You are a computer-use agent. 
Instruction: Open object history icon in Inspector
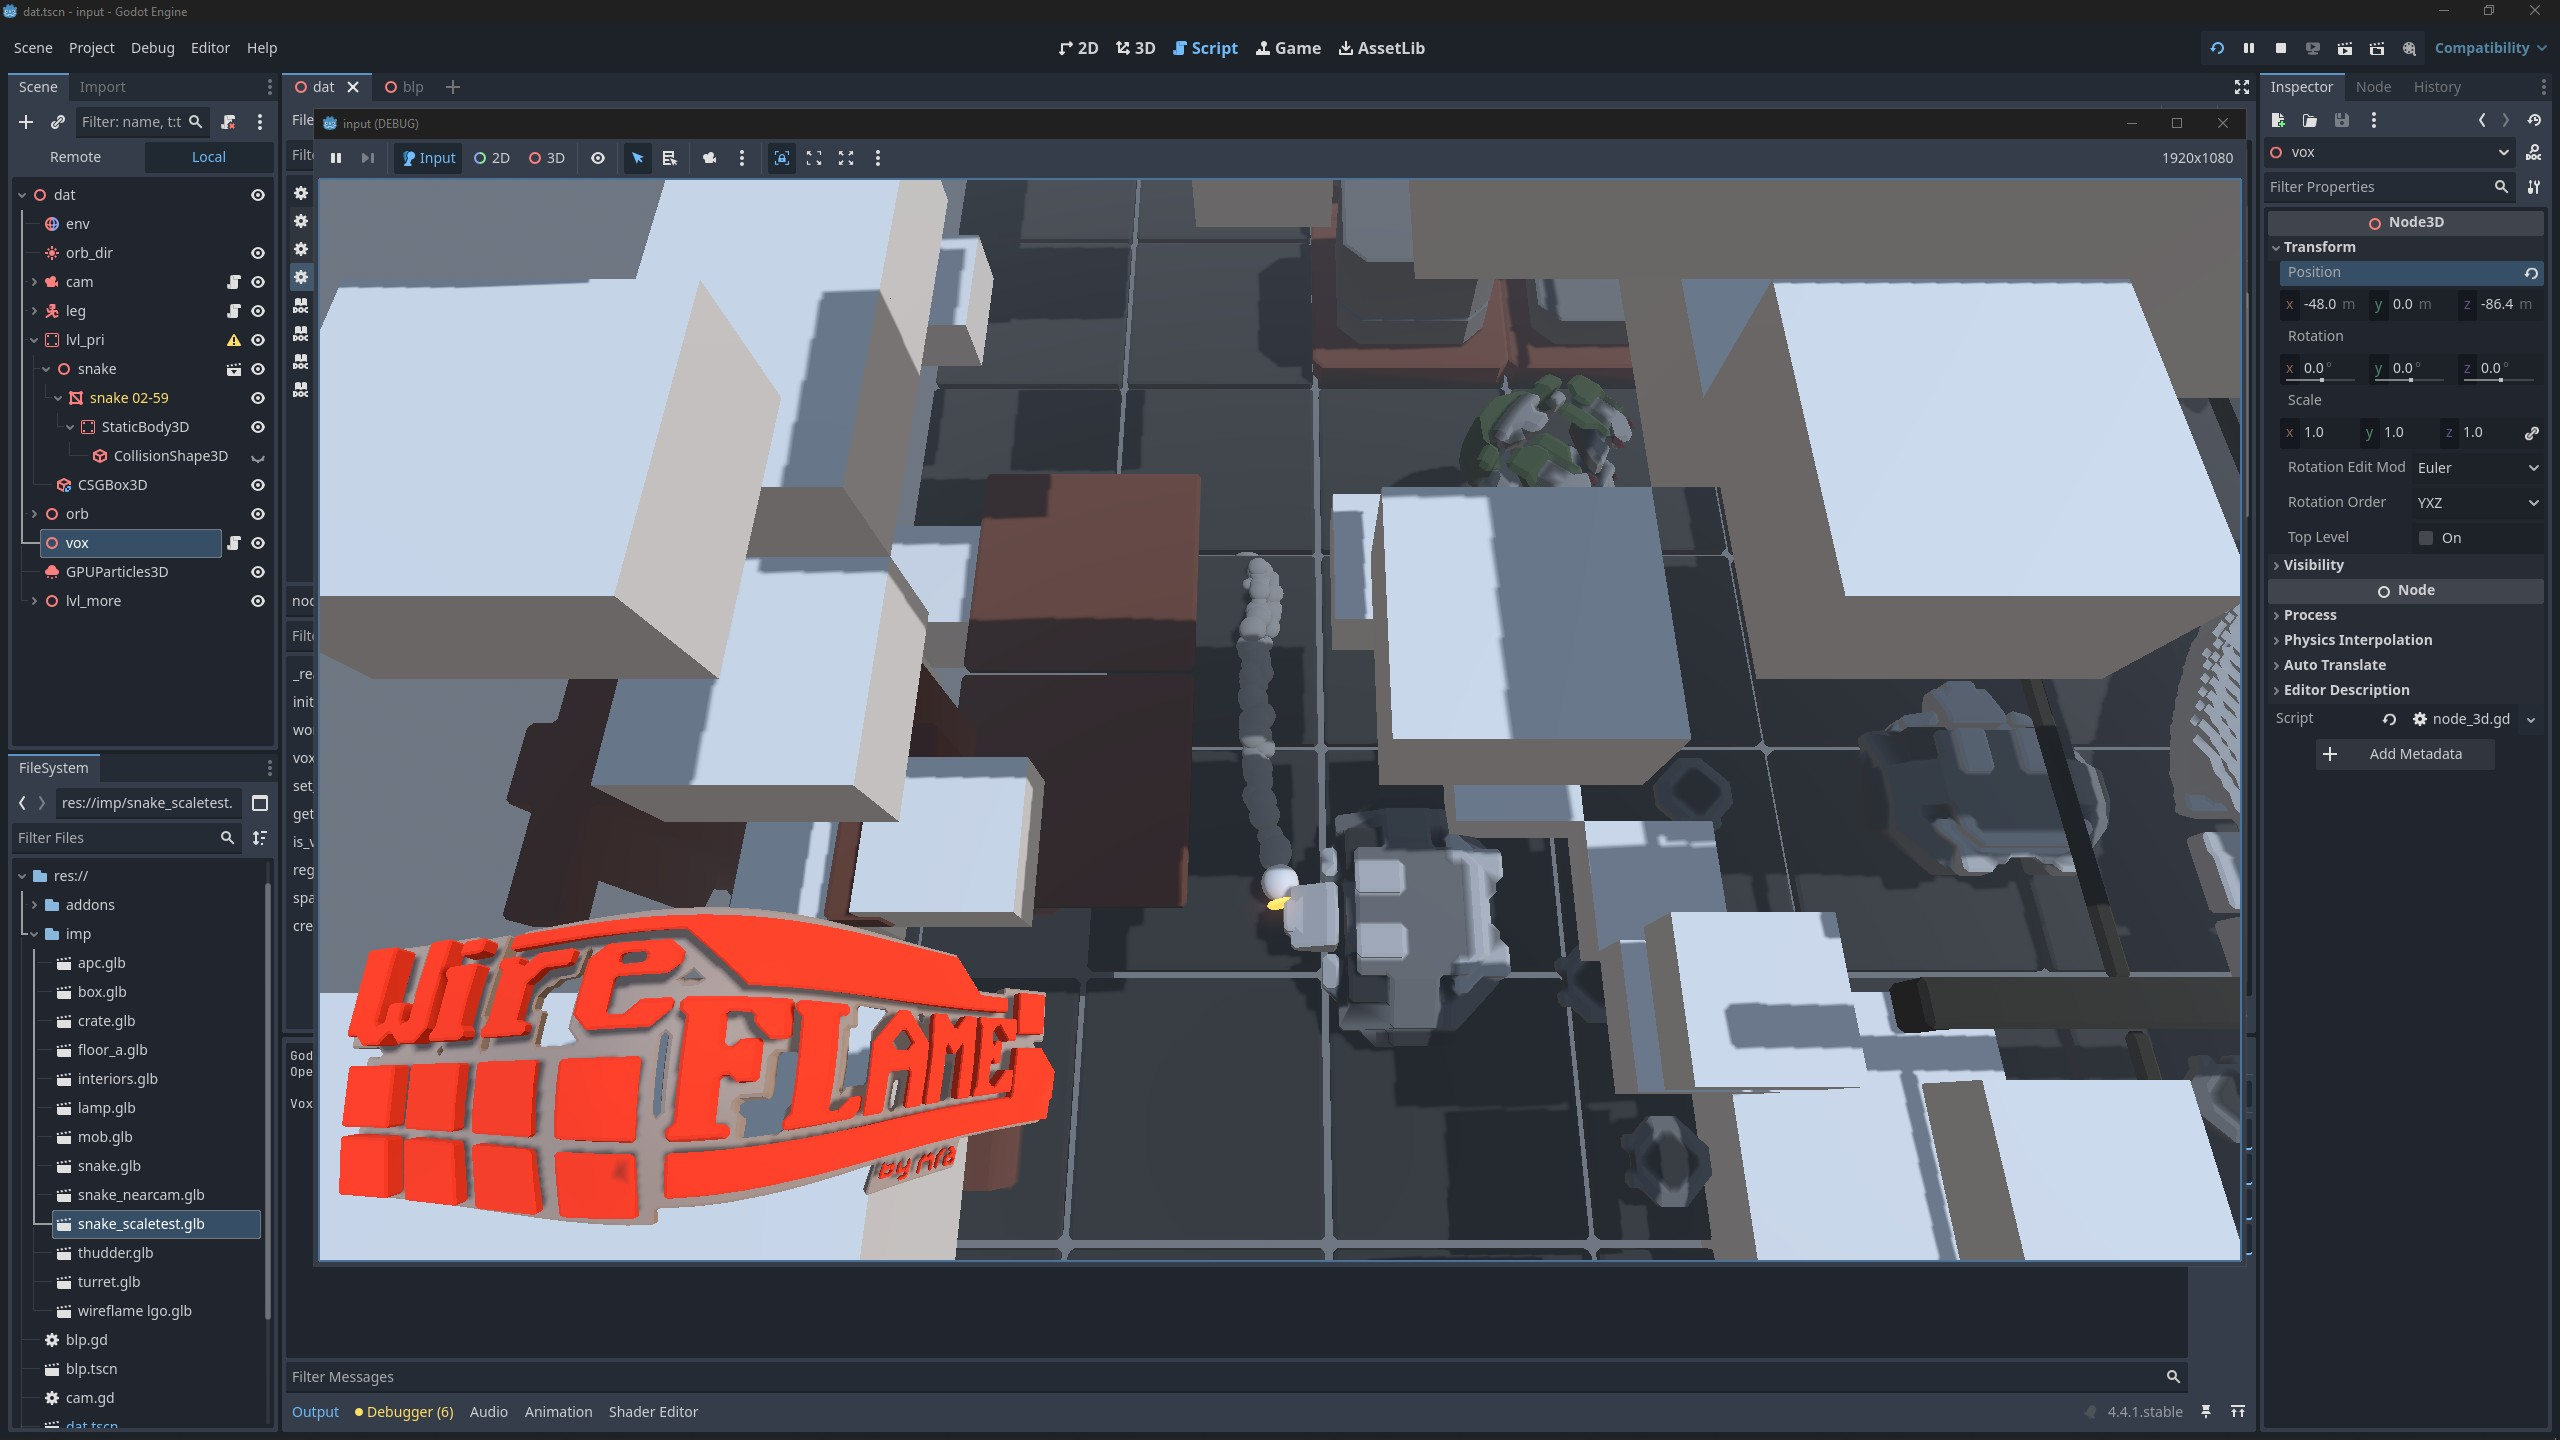click(2534, 120)
